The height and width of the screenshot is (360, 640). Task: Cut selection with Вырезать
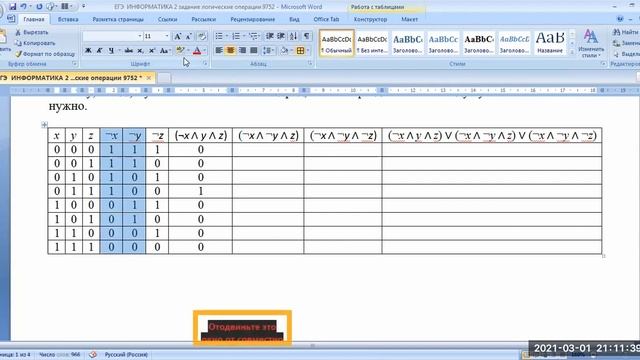(x=32, y=32)
